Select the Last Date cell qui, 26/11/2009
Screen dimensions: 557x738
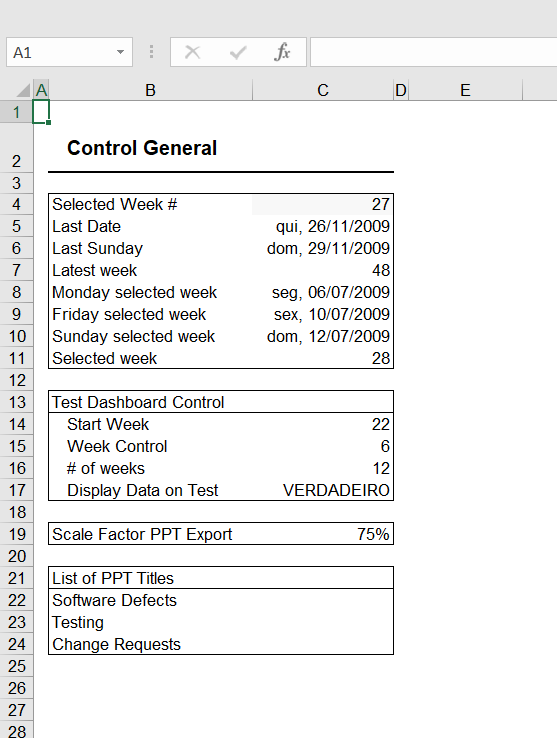[x=323, y=226]
